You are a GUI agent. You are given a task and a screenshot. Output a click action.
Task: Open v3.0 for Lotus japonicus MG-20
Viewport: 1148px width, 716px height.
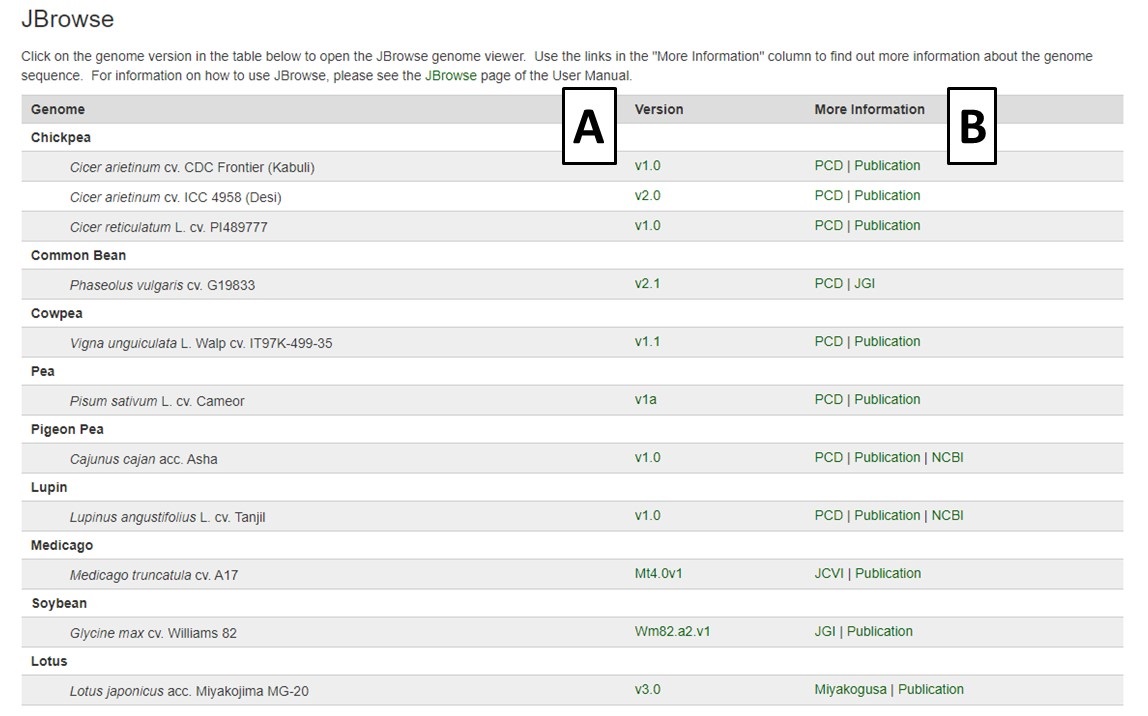(647, 689)
